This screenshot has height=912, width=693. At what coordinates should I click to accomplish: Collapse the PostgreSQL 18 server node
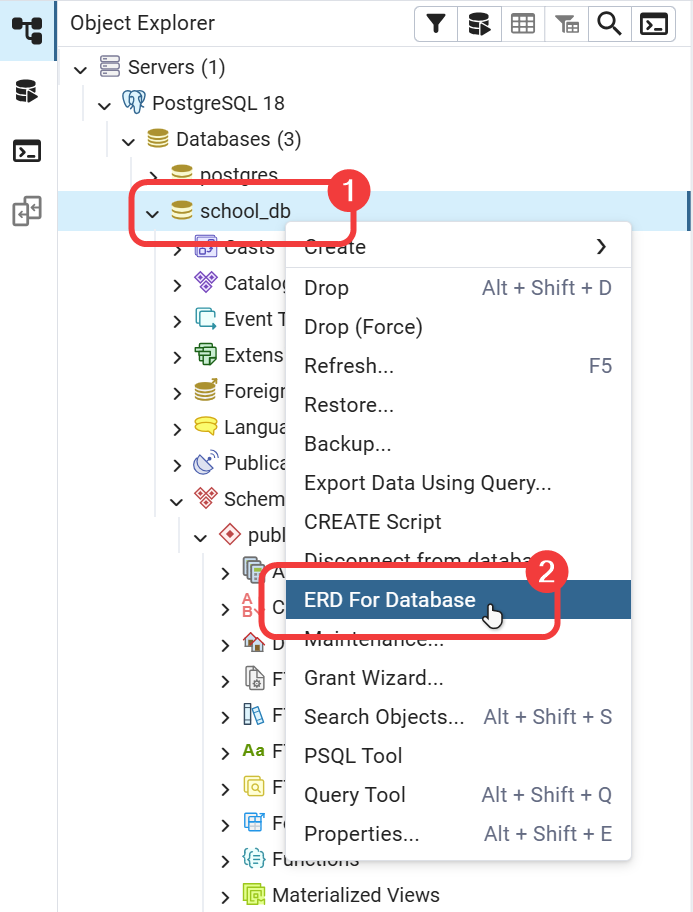point(105,104)
